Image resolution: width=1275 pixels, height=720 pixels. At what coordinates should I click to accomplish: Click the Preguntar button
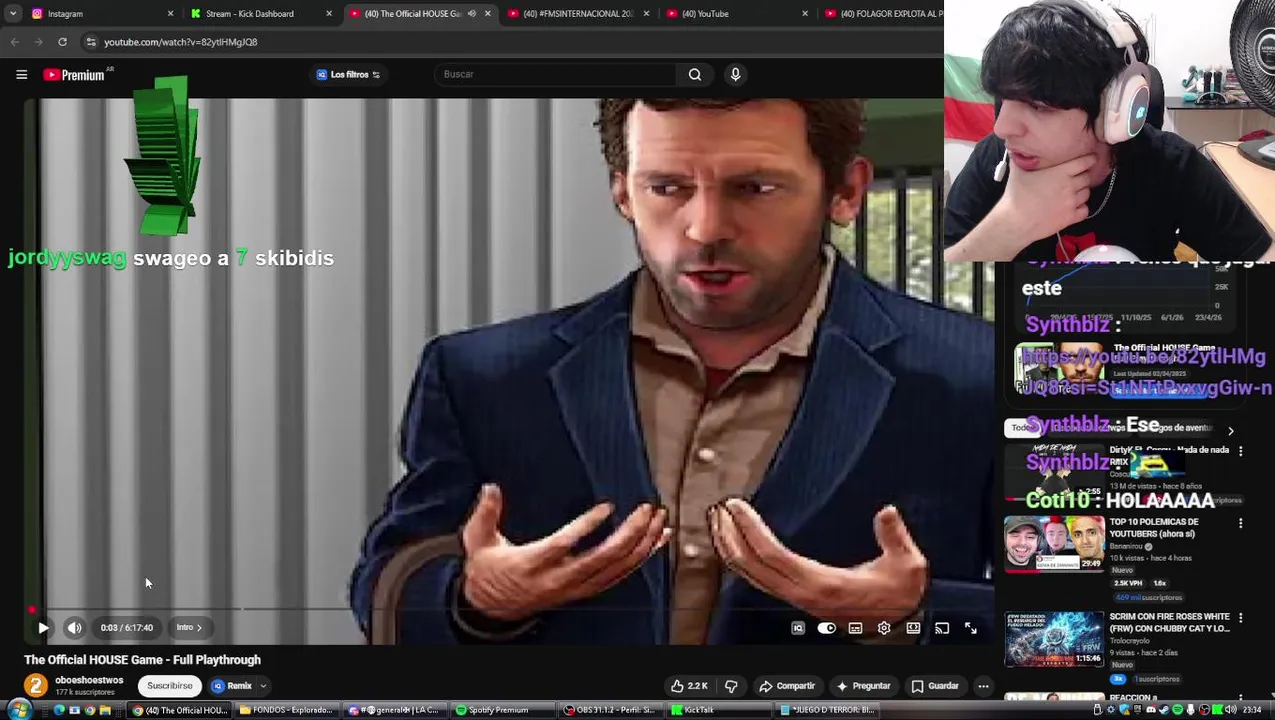click(863, 686)
